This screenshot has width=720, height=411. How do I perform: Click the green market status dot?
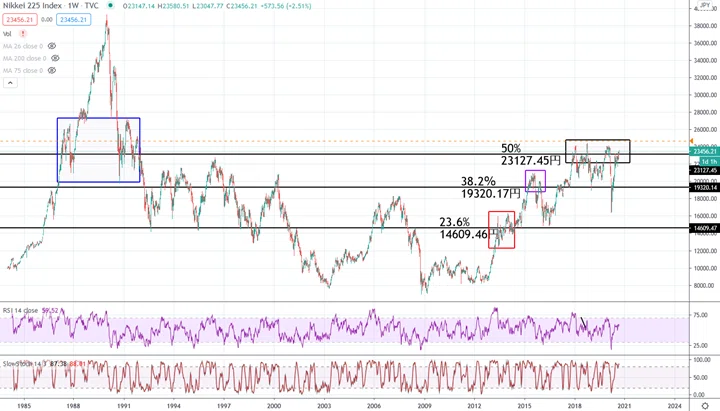click(x=110, y=6)
